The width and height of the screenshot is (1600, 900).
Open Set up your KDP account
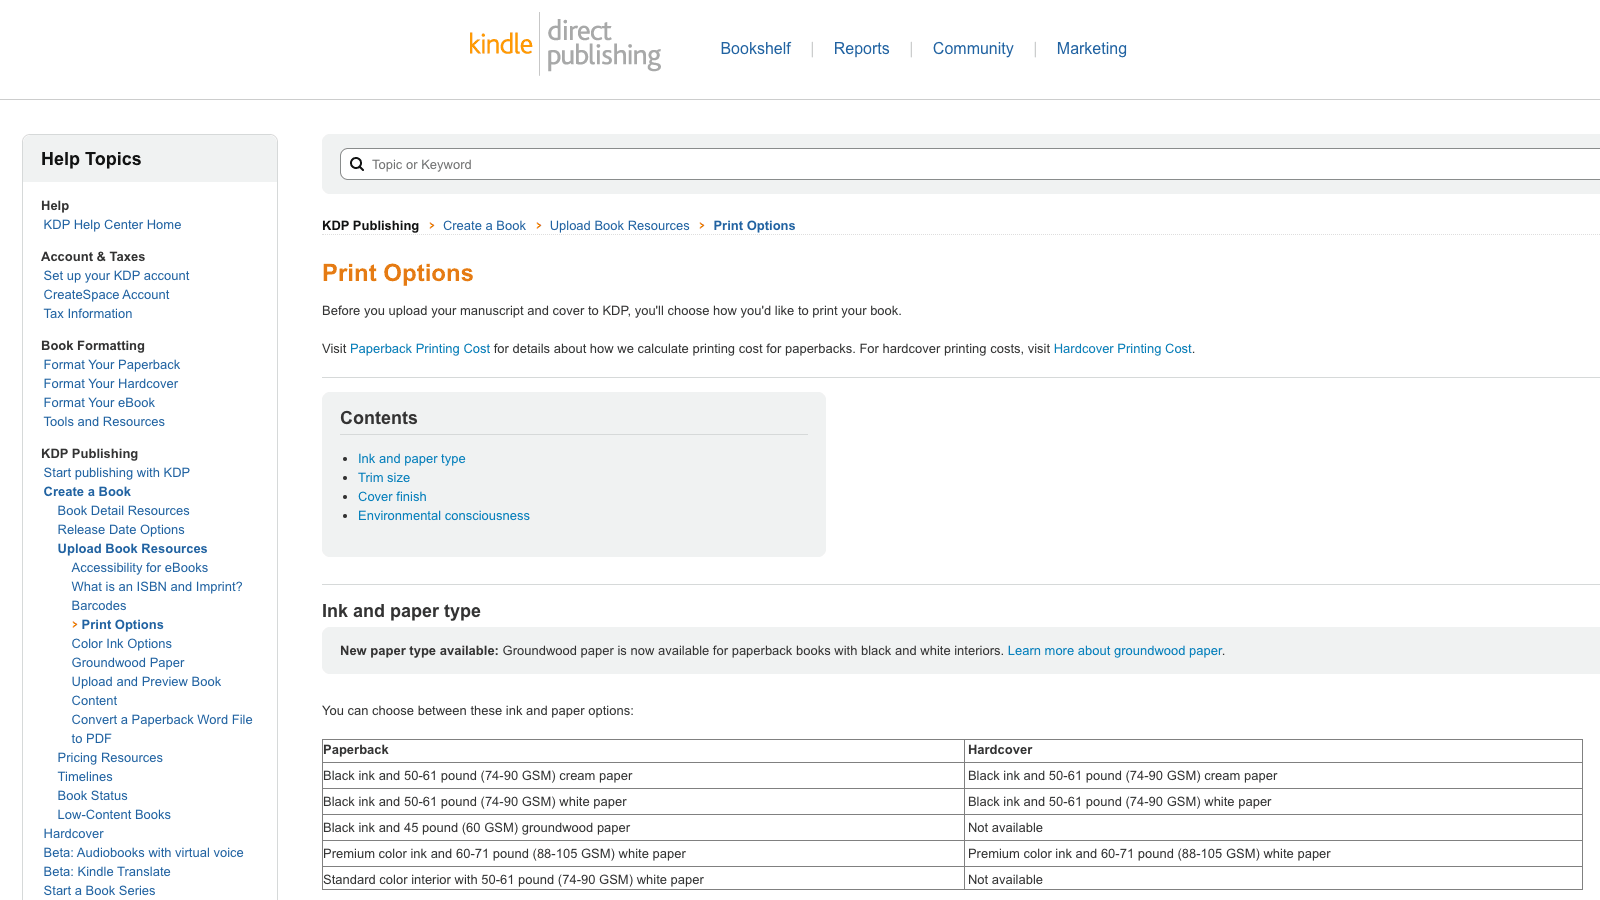116,276
